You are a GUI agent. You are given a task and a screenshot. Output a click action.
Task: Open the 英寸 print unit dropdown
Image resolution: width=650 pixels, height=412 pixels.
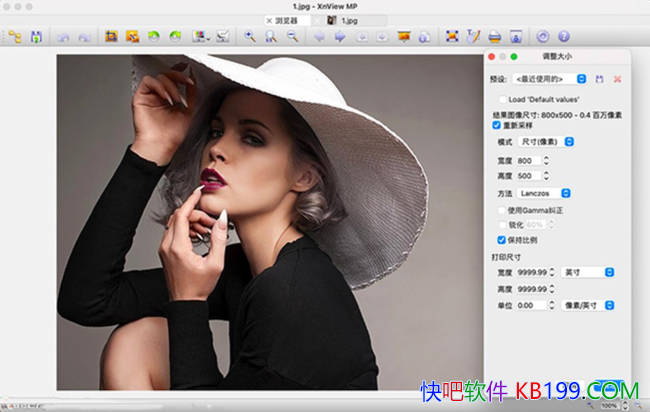click(x=588, y=272)
